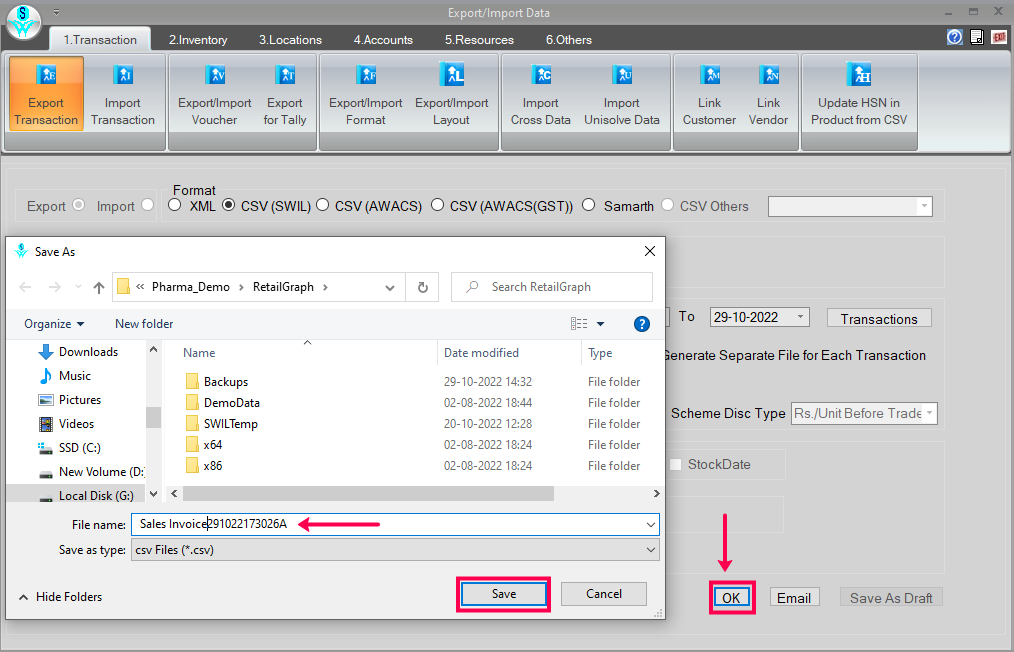Switch to the 6.Others tab

click(568, 39)
